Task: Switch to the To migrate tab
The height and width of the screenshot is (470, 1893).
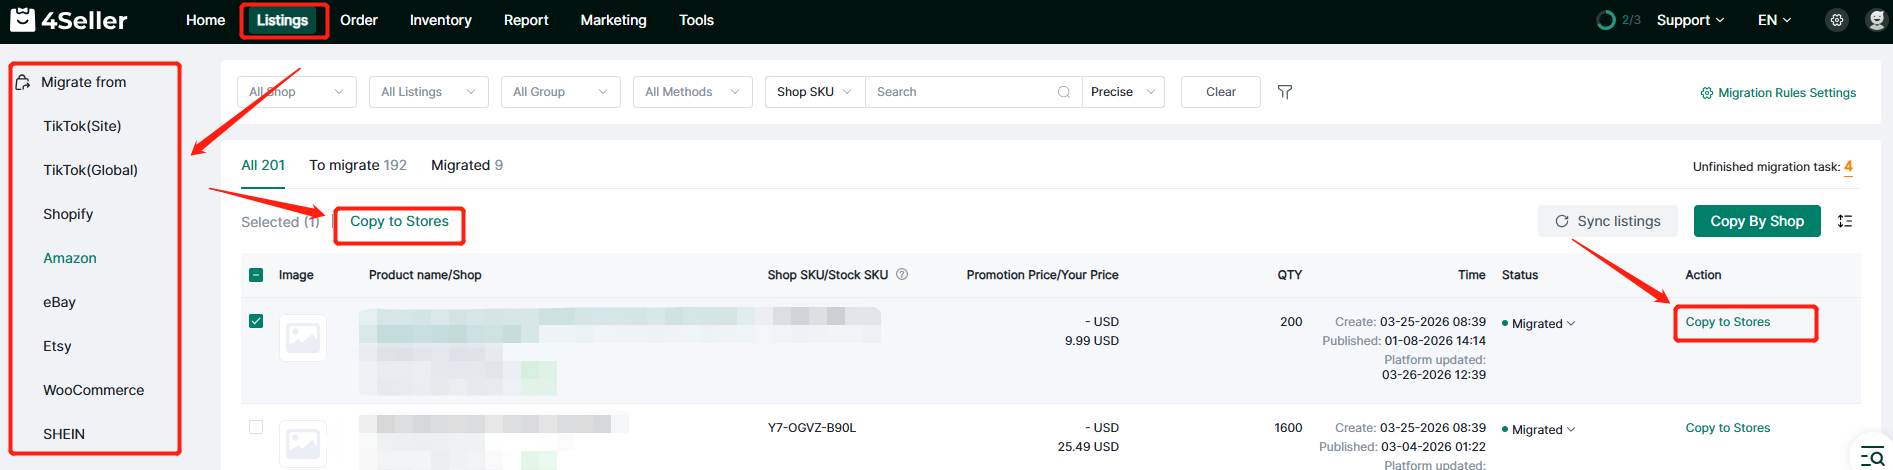Action: click(357, 165)
